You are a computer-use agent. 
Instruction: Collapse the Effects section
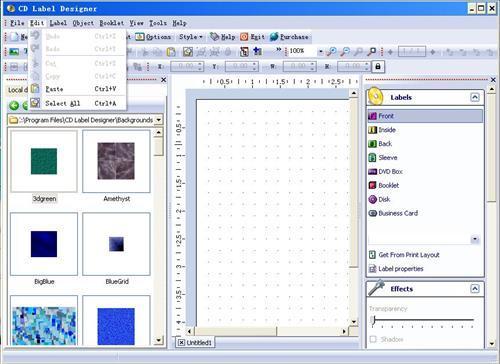[475, 289]
